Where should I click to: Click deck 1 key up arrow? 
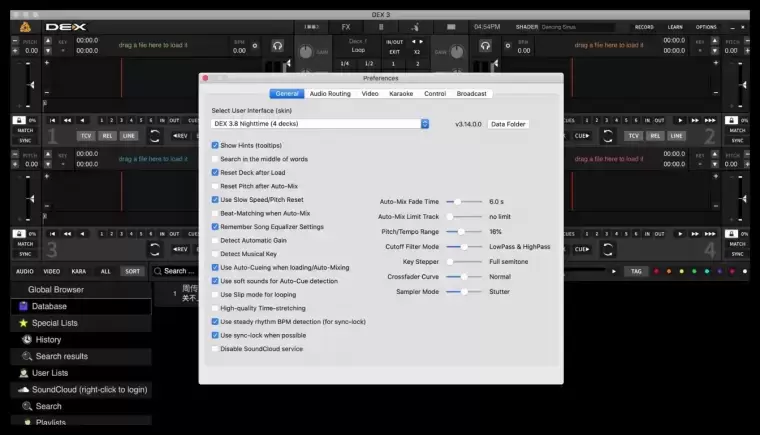(x=48, y=41)
